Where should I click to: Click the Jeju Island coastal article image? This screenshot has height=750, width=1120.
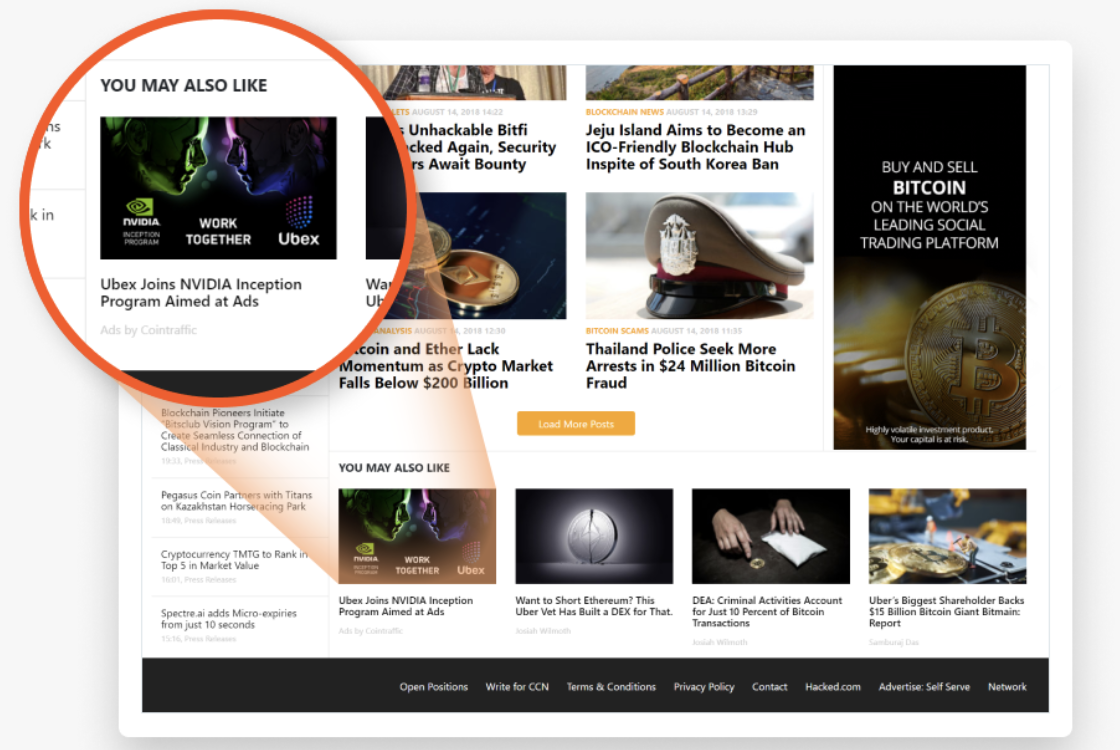pos(699,83)
